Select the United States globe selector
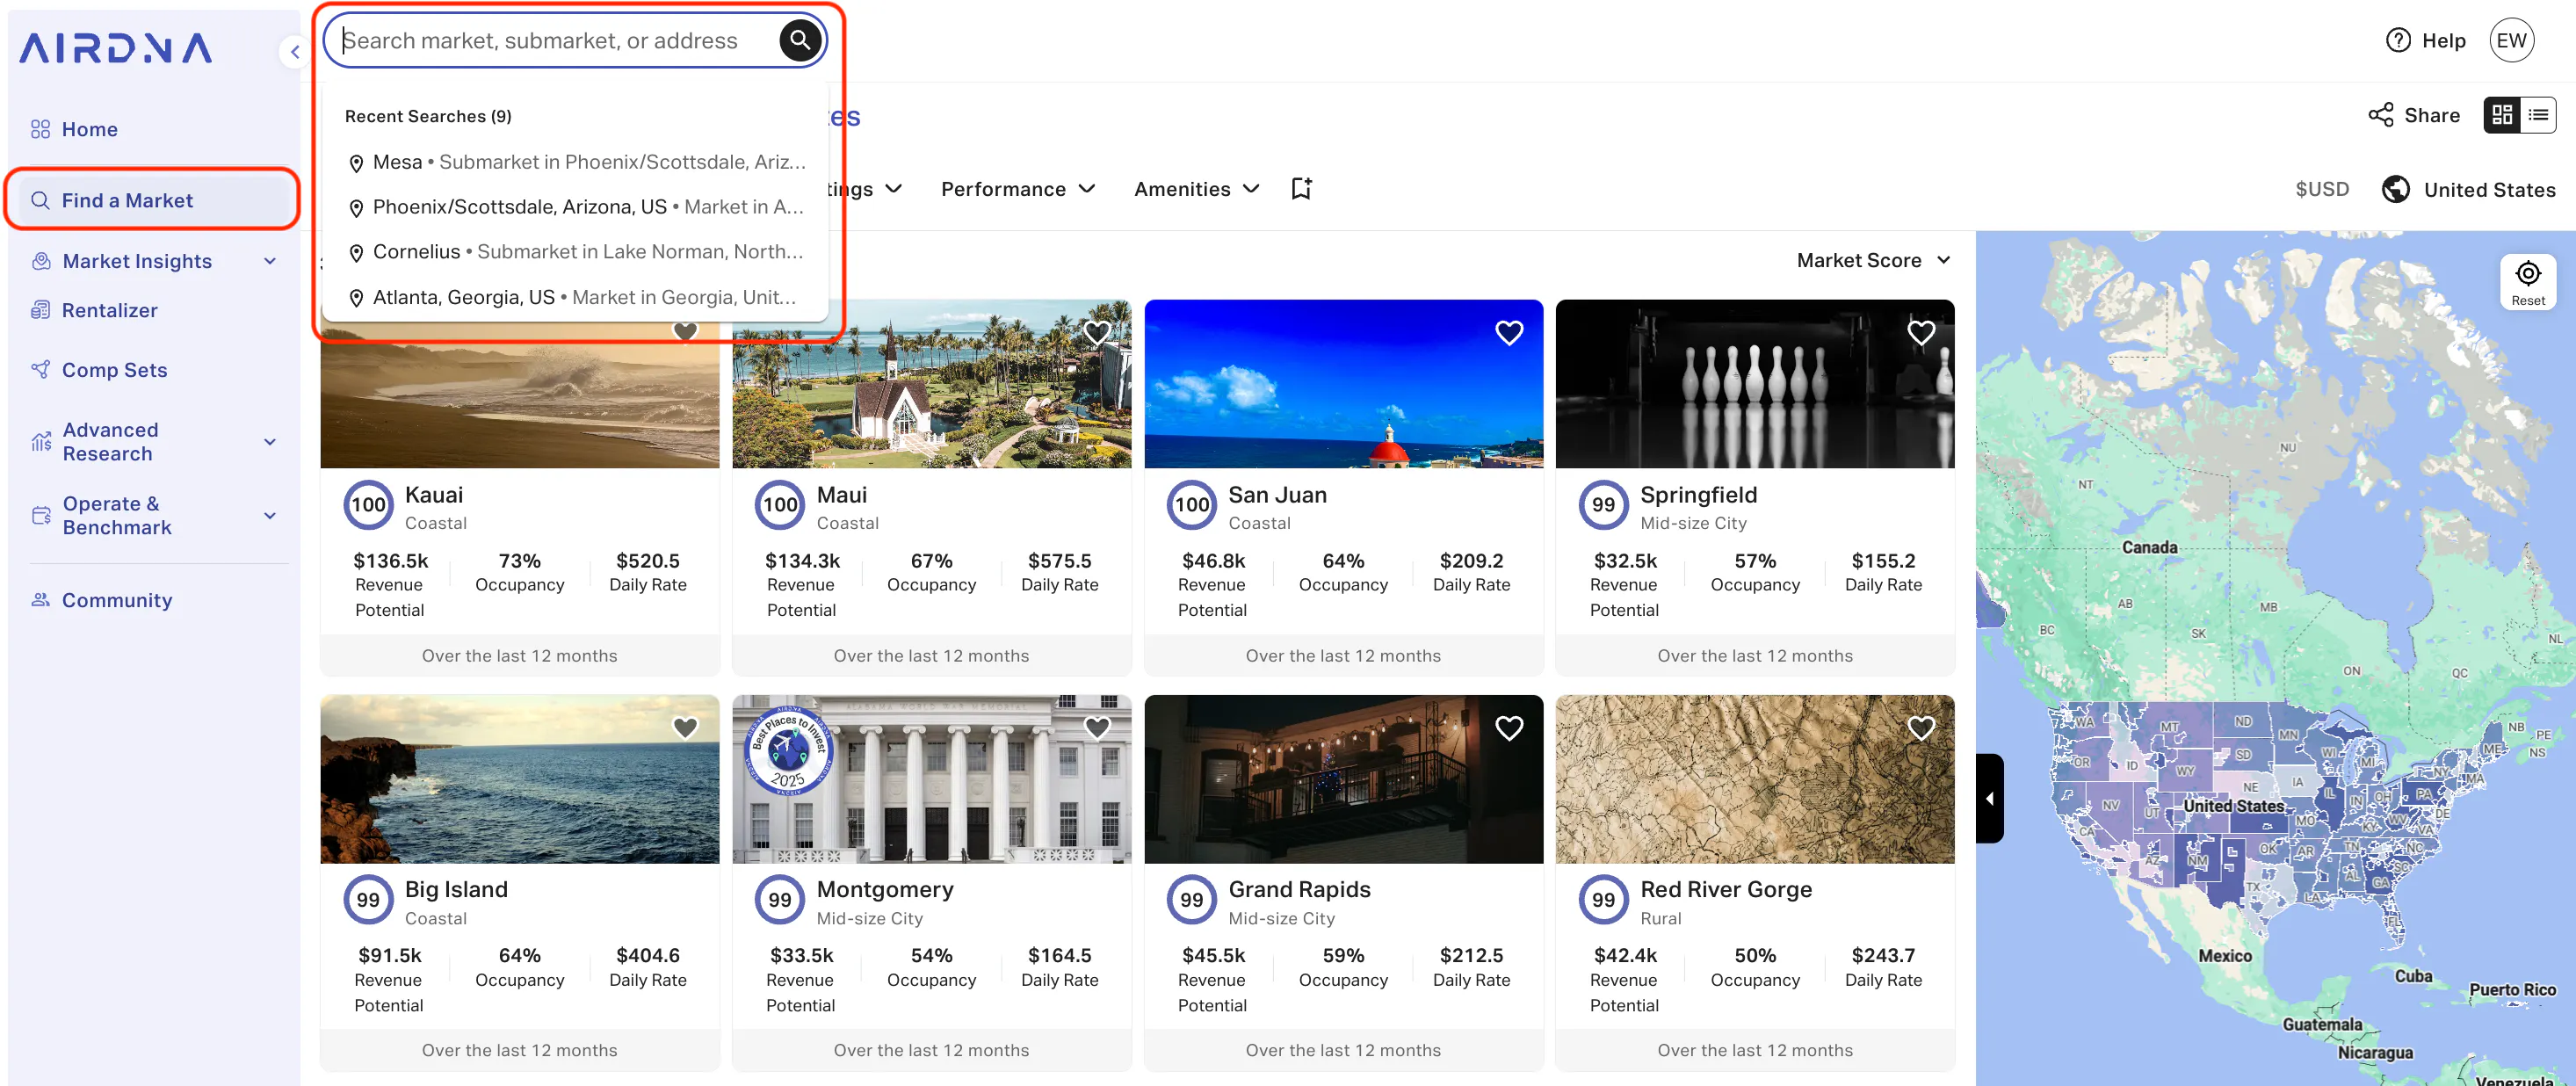Image resolution: width=2576 pixels, height=1086 pixels. 2467,189
